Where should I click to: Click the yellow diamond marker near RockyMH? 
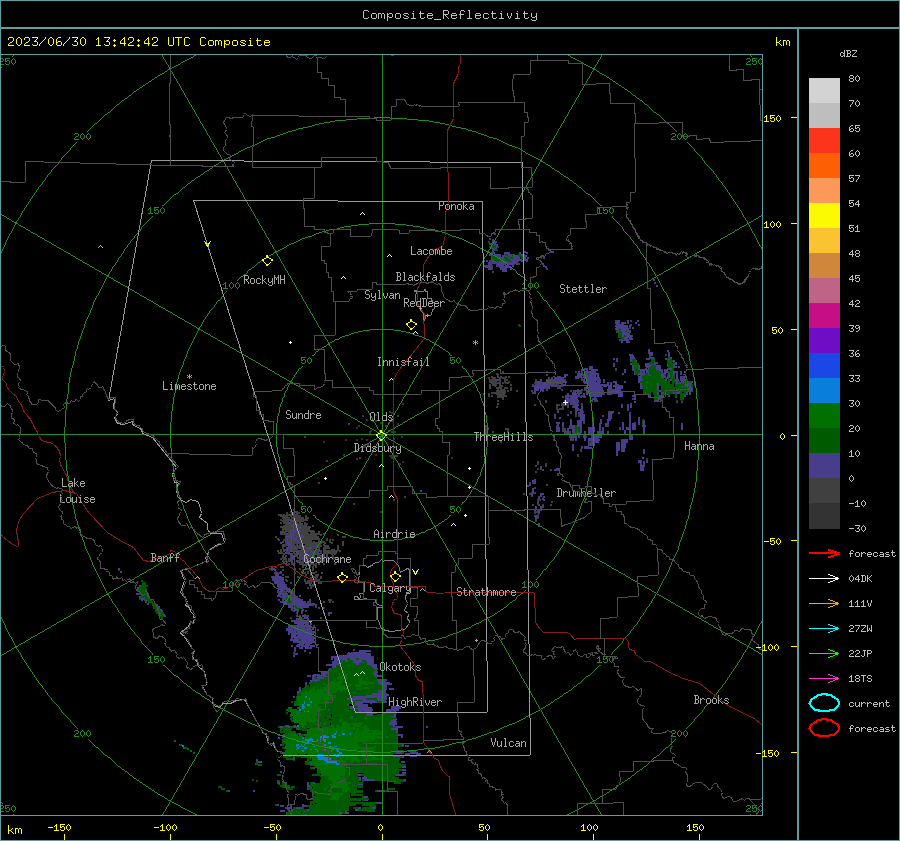click(x=267, y=261)
